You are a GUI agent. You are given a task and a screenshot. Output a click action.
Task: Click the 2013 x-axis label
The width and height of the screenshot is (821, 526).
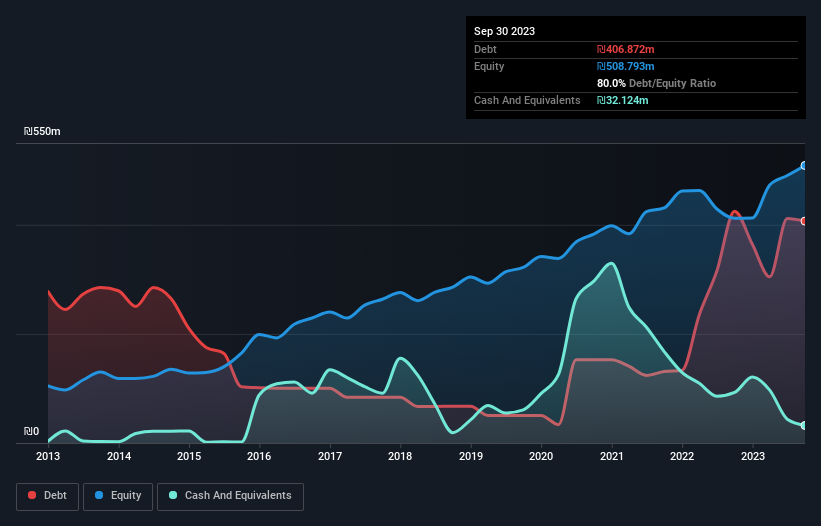tap(48, 456)
